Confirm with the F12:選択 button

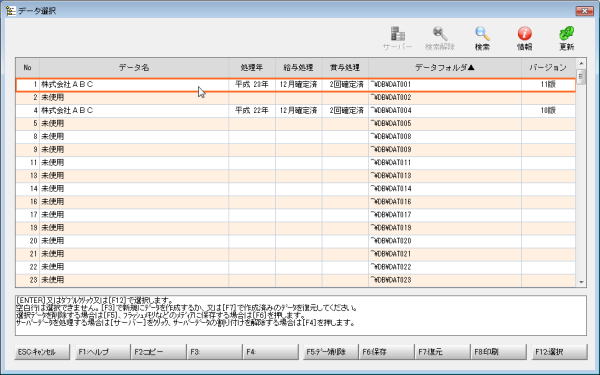(x=559, y=352)
